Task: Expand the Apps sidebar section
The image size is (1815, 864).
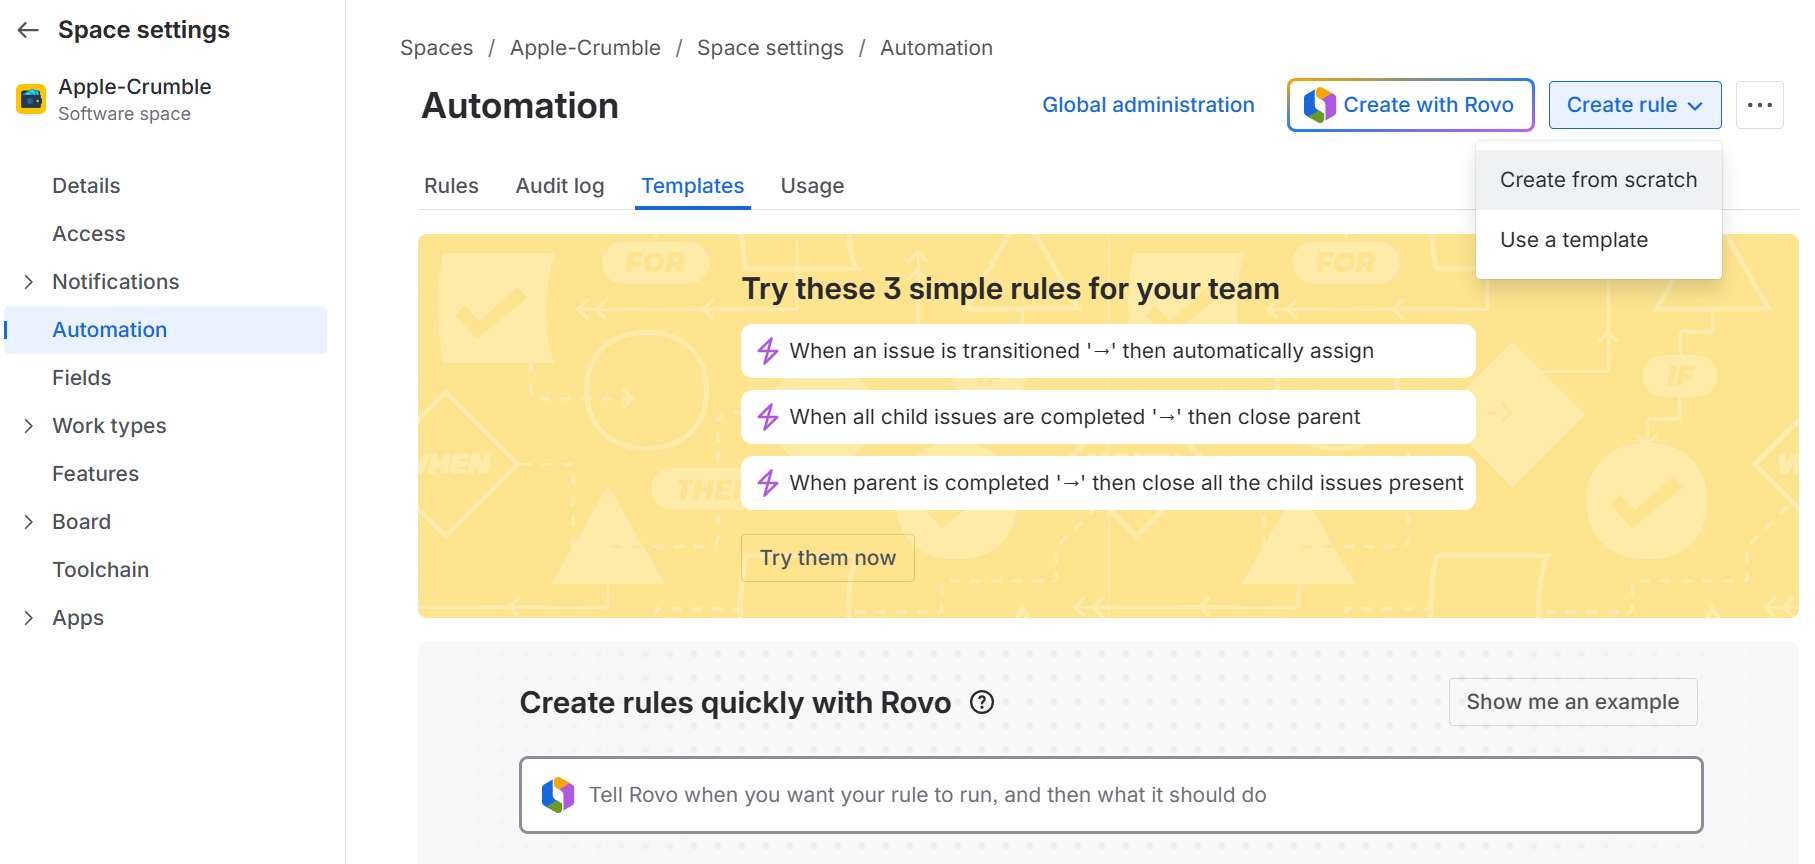Action: pos(29,618)
